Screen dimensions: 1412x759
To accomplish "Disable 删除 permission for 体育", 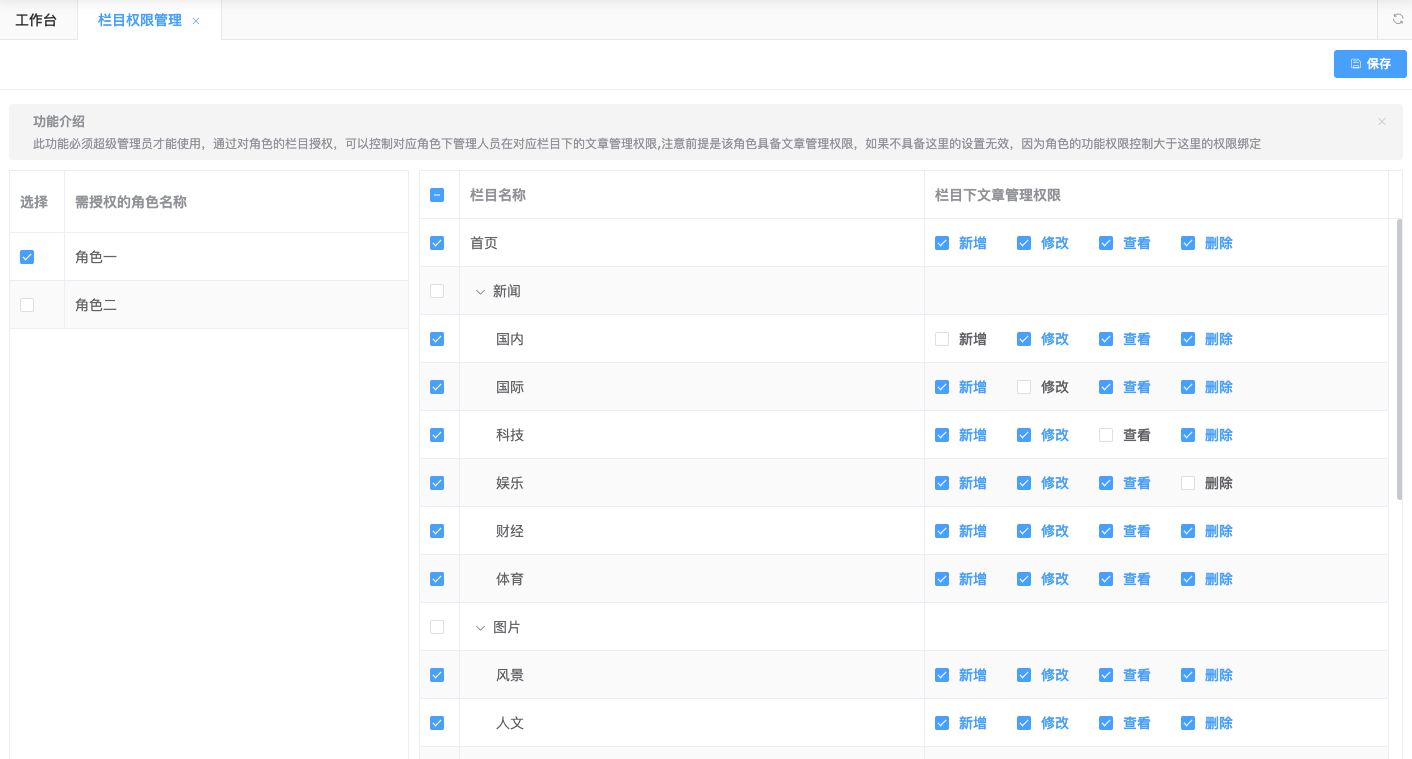I will pyautogui.click(x=1188, y=579).
